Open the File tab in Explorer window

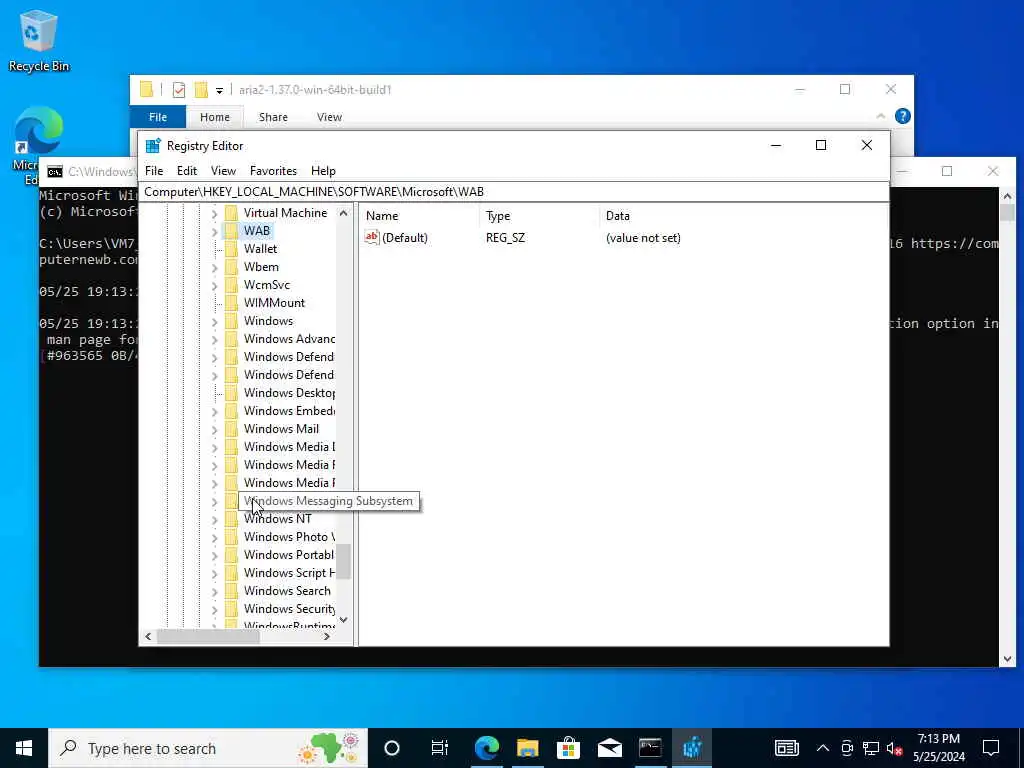pyautogui.click(x=158, y=117)
